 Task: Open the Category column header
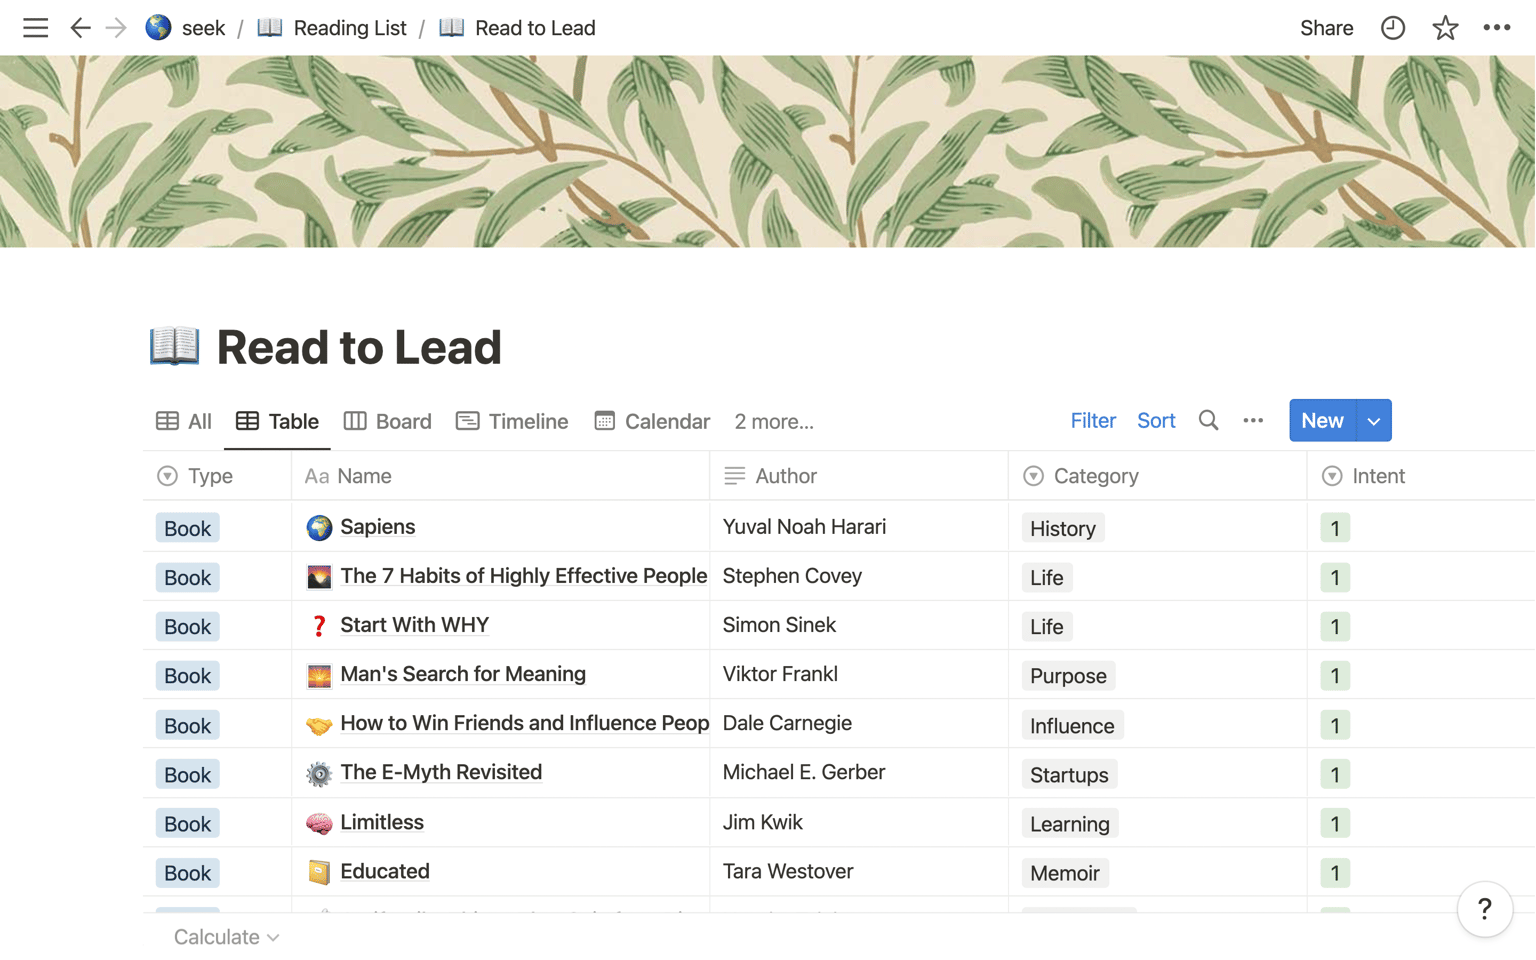pyautogui.click(x=1158, y=476)
